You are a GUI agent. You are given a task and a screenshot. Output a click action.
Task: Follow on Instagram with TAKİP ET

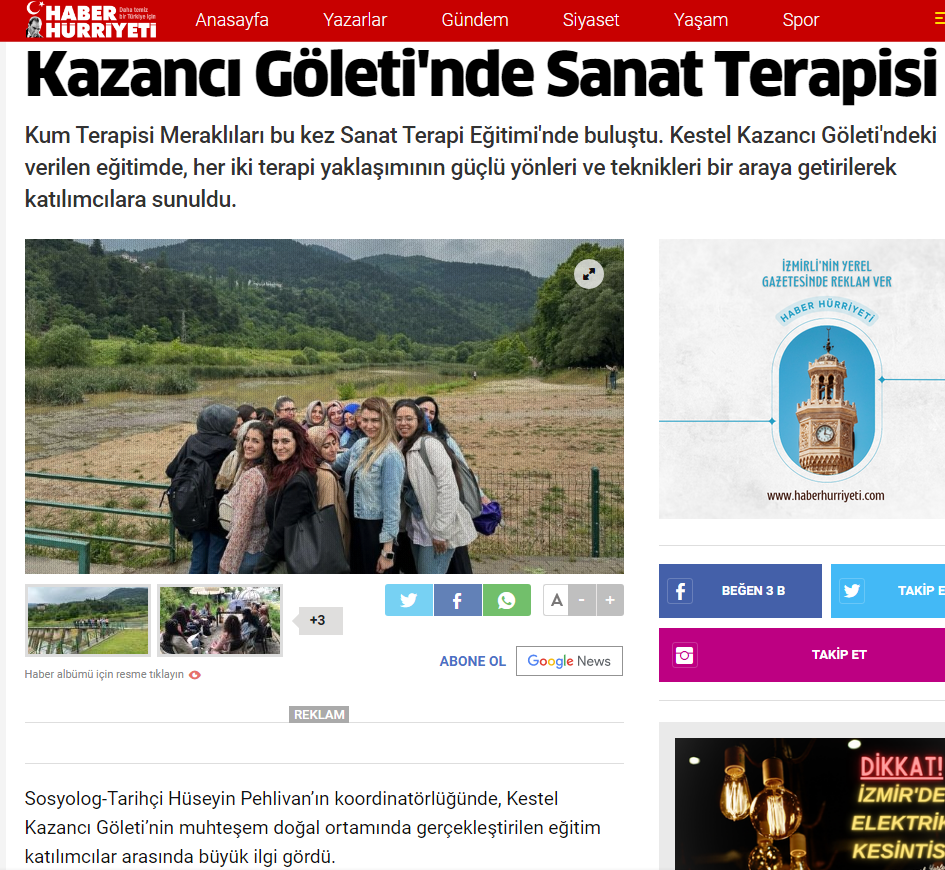[x=802, y=655]
